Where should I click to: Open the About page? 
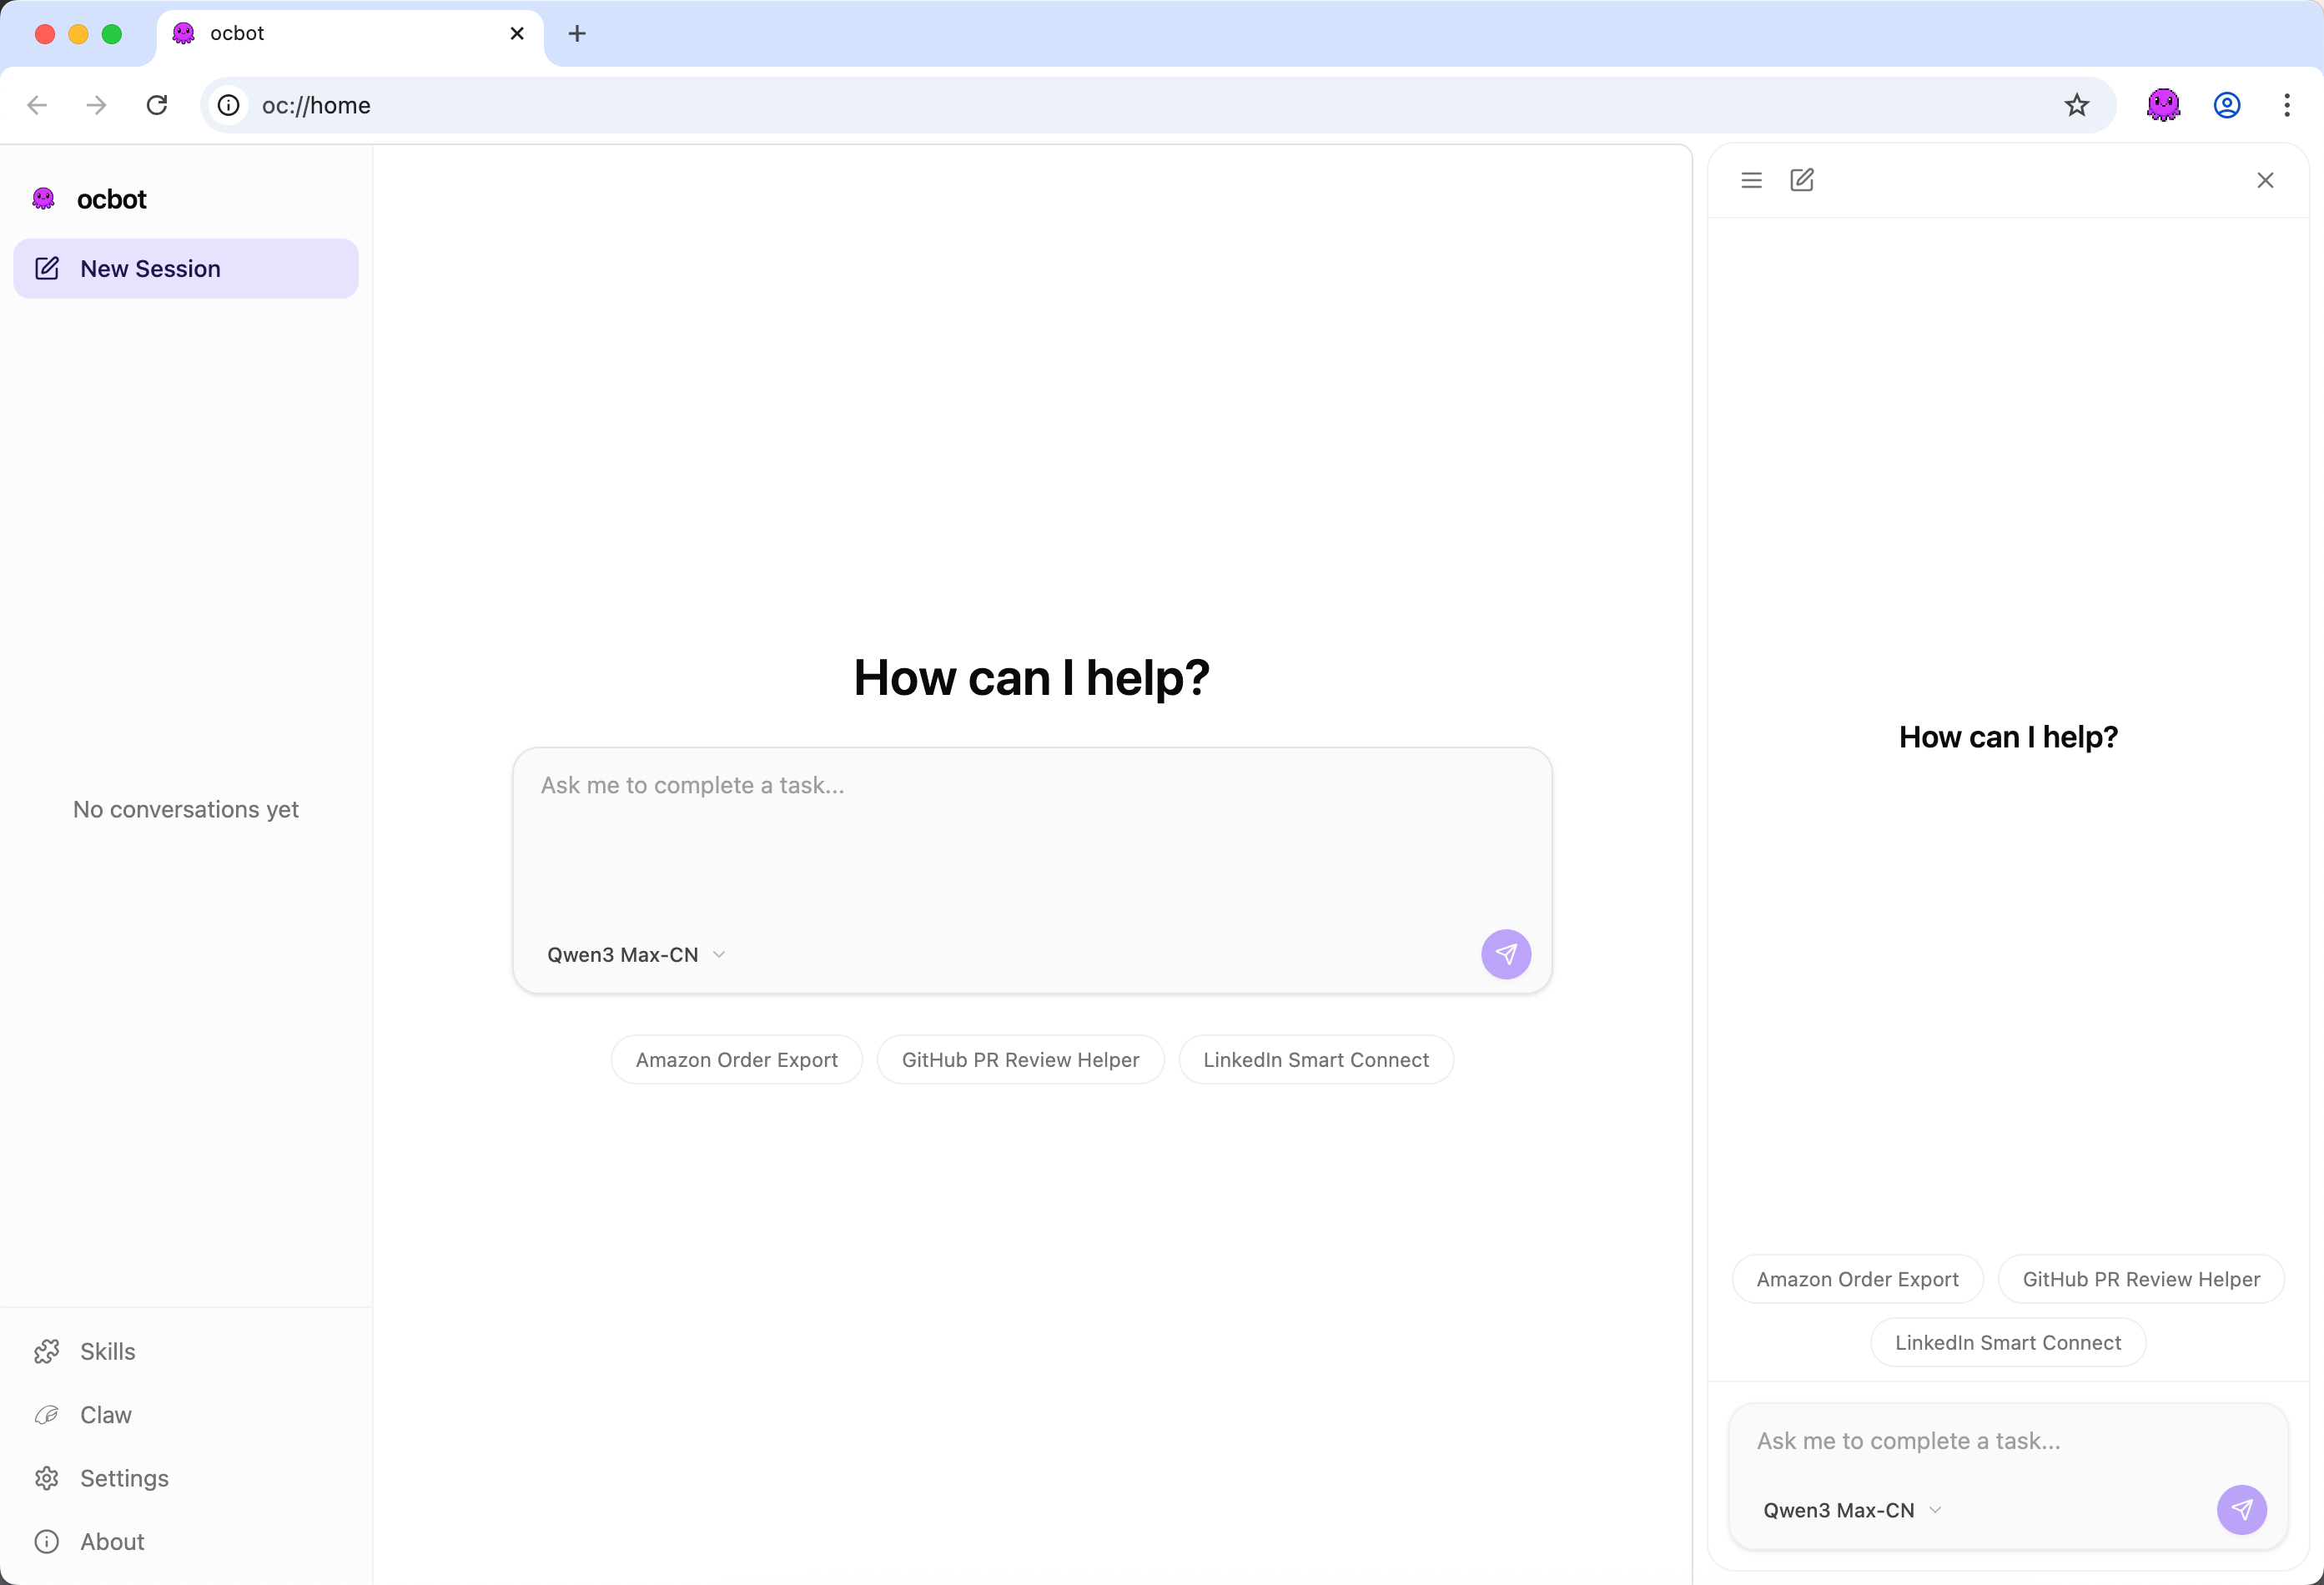pyautogui.click(x=112, y=1541)
